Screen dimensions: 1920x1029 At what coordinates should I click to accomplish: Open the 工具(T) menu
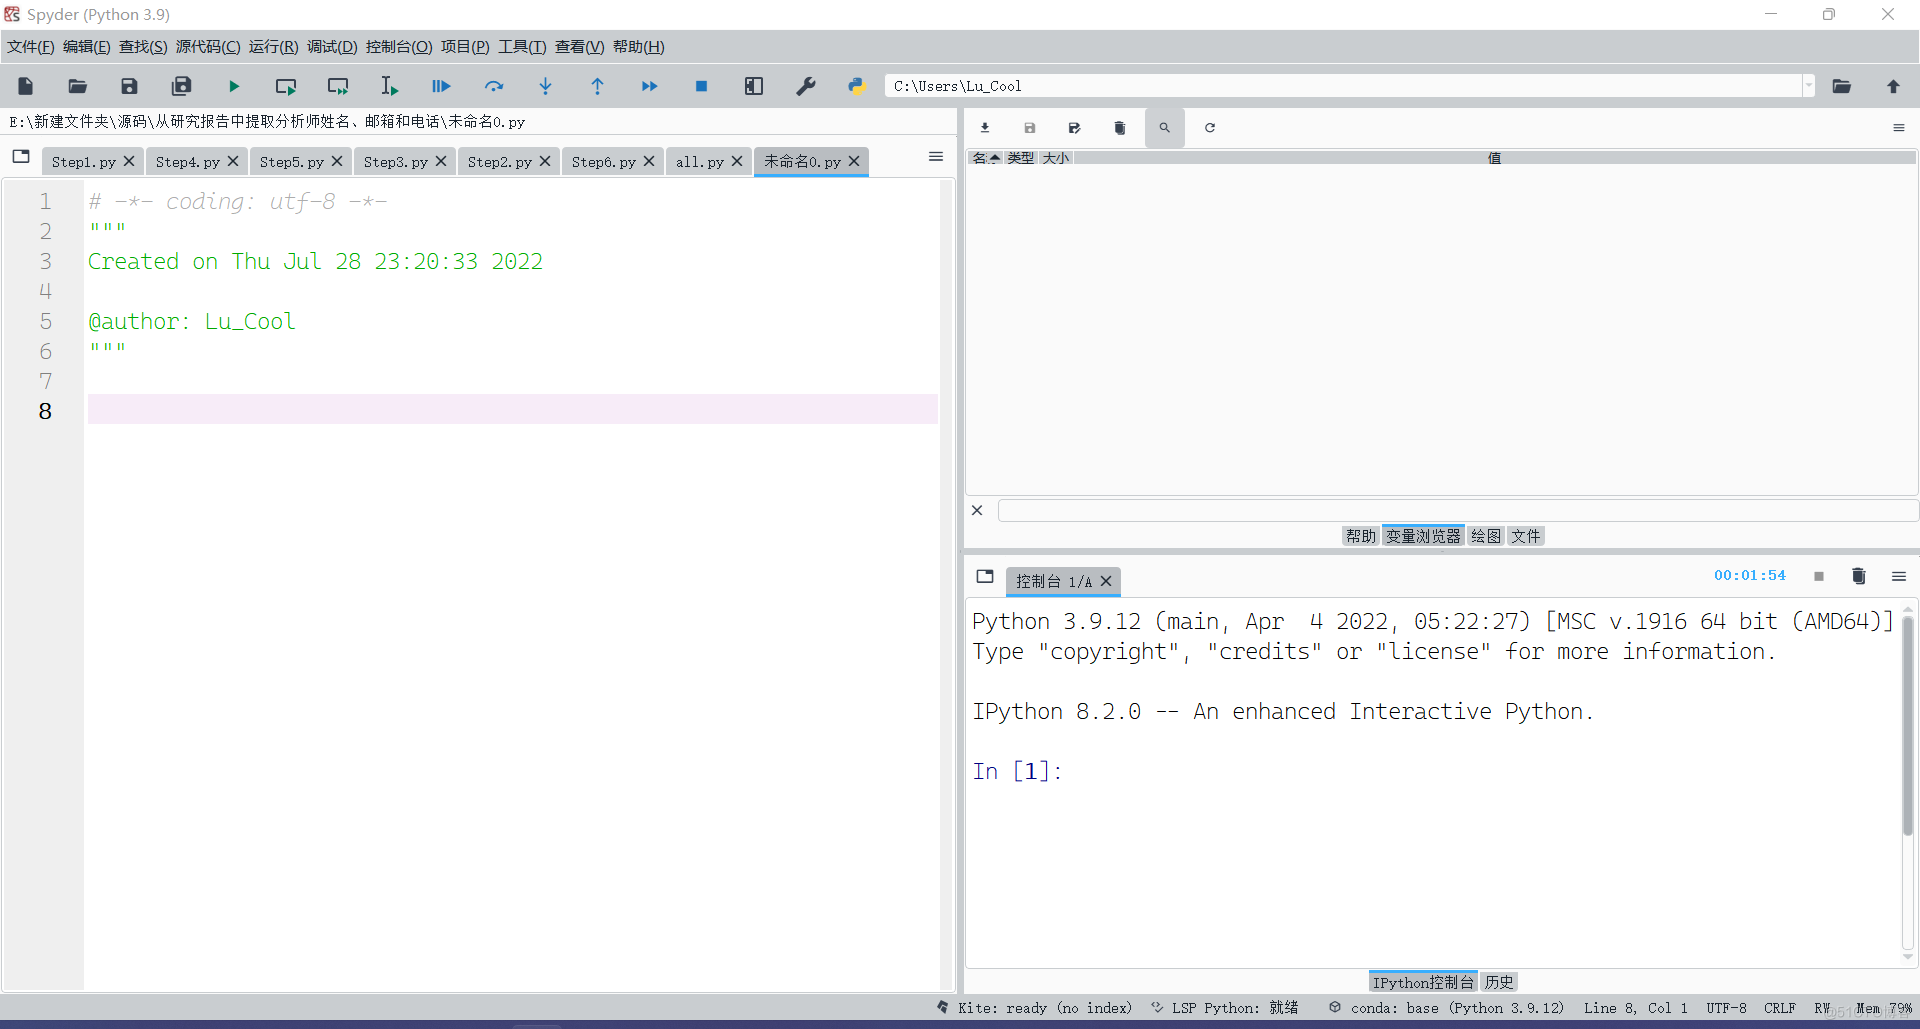pyautogui.click(x=522, y=47)
